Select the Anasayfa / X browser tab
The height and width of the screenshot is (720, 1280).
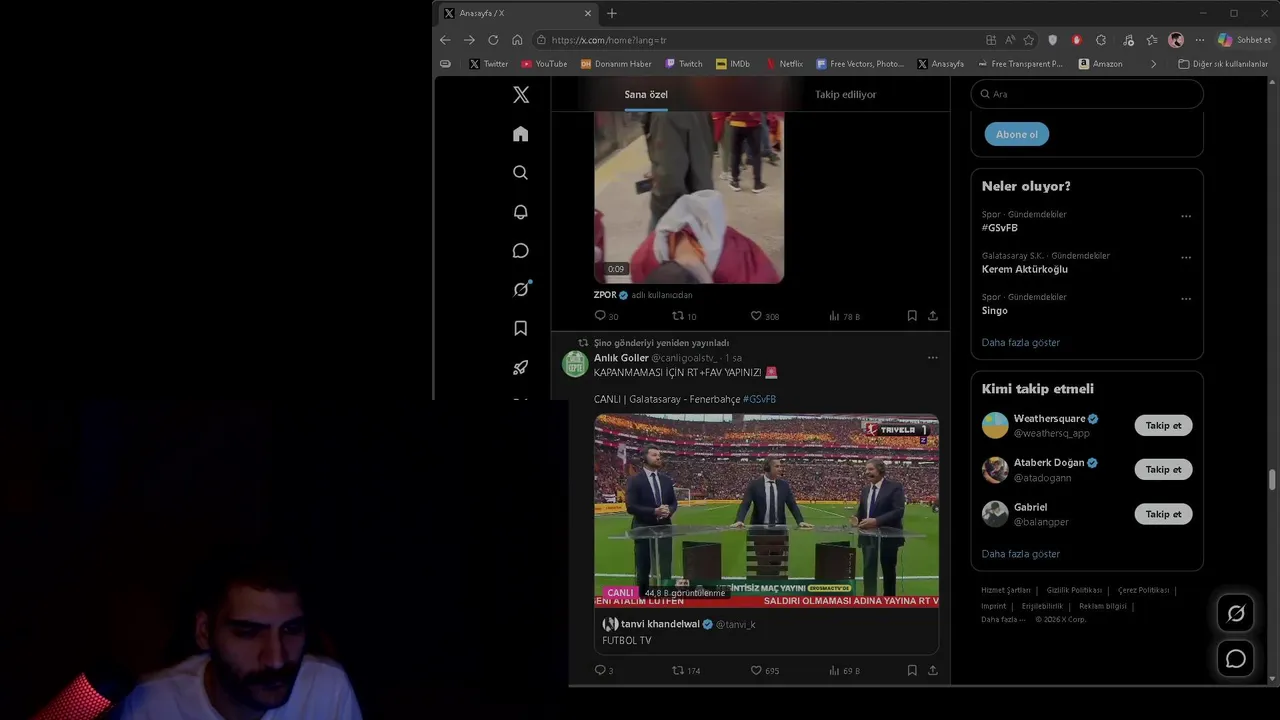tap(518, 13)
